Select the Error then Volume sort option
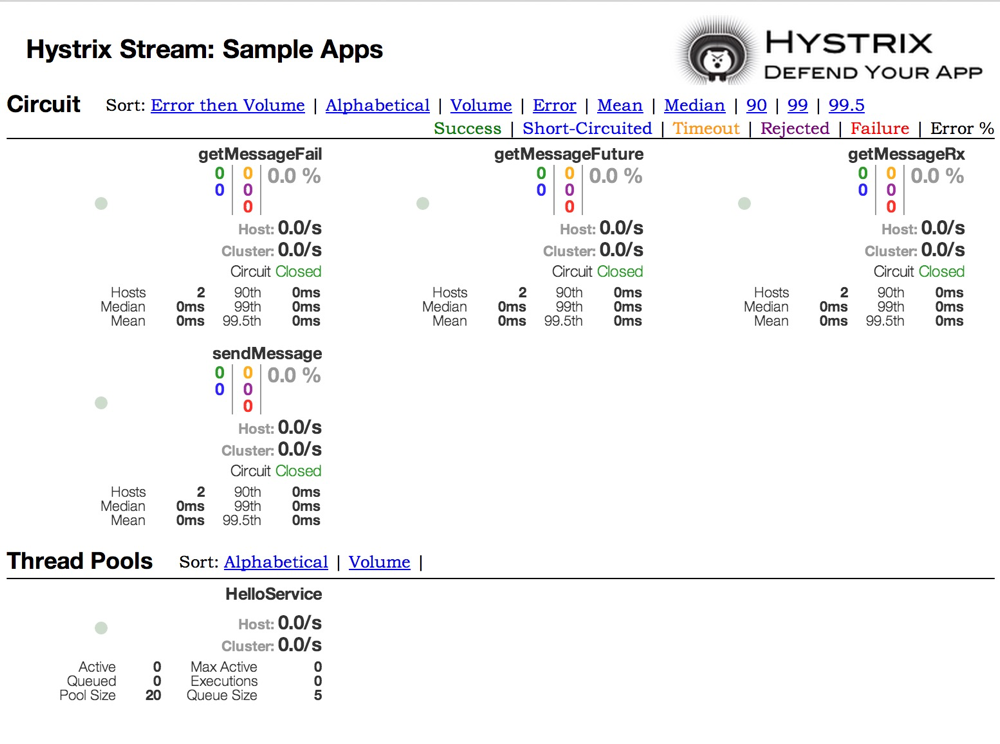 (x=227, y=105)
